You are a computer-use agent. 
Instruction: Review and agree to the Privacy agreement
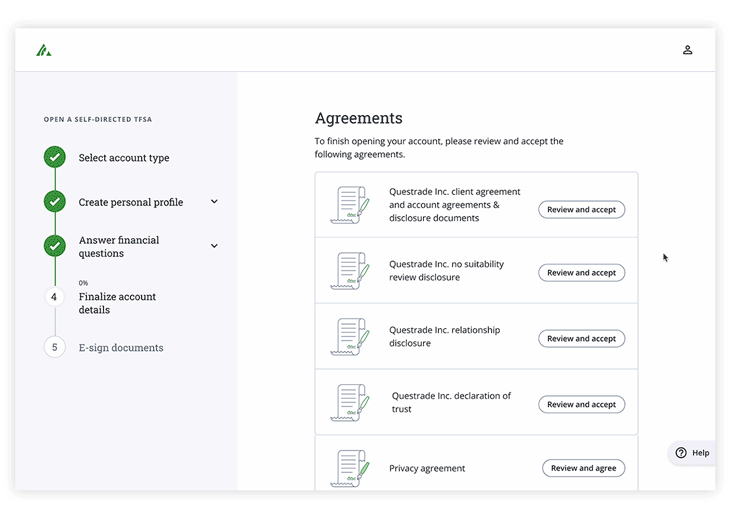pyautogui.click(x=583, y=468)
